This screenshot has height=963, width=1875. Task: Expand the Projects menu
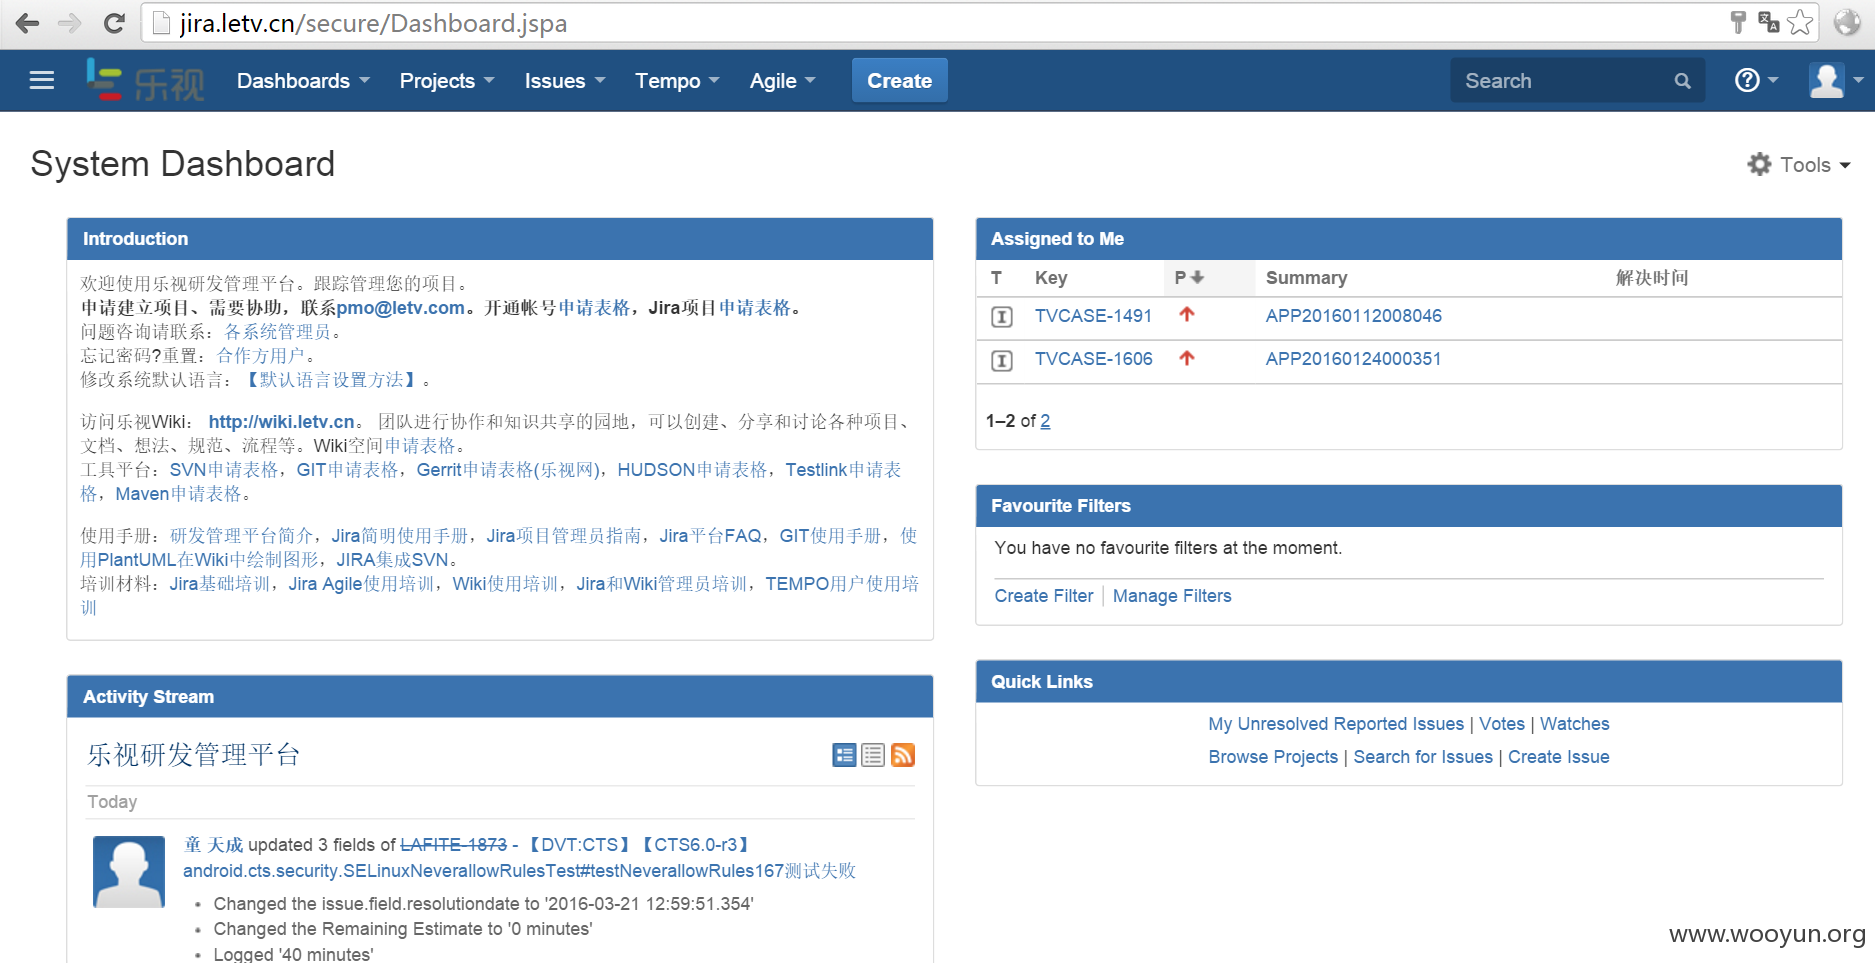[447, 81]
